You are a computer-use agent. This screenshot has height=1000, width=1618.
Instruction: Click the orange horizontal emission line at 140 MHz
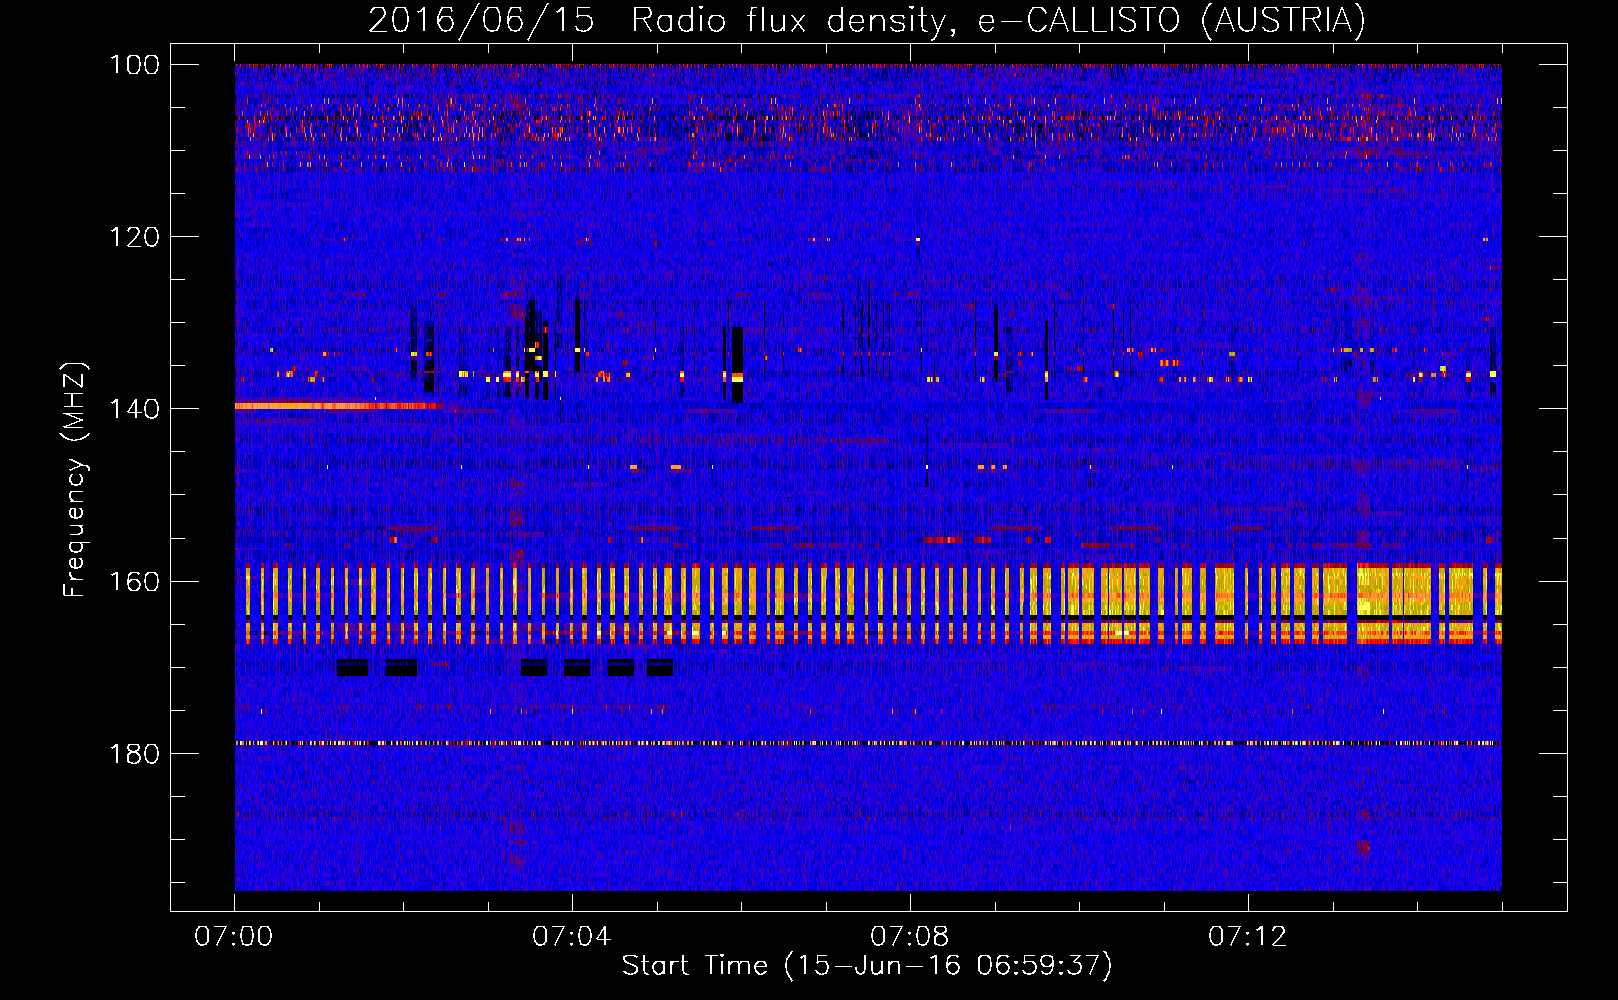pos(338,406)
